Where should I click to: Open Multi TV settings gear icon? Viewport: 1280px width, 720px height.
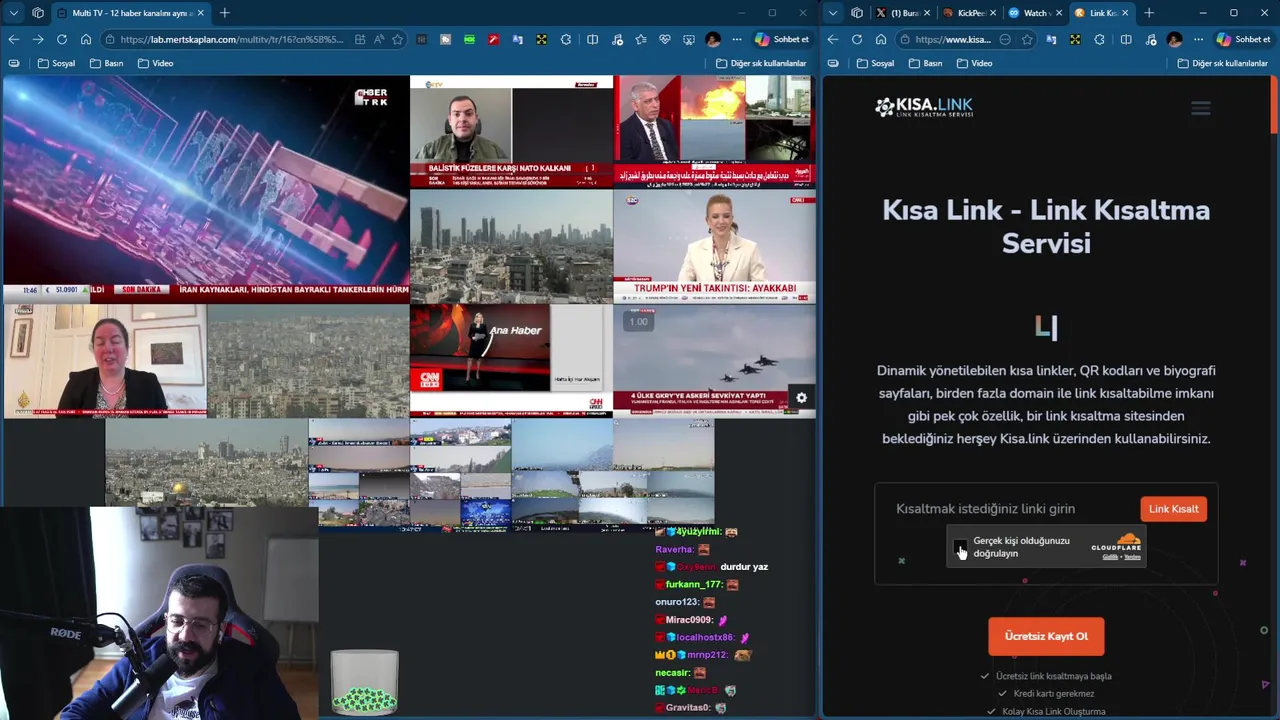[801, 398]
